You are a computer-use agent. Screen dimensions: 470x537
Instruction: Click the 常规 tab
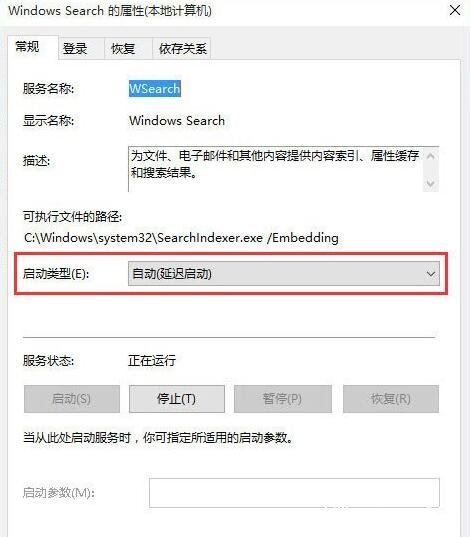pyautogui.click(x=27, y=47)
